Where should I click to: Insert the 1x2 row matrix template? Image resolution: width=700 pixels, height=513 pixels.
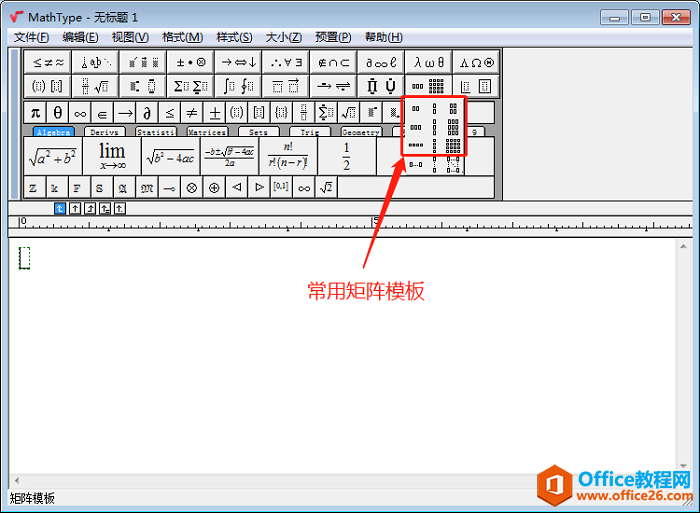(x=416, y=108)
